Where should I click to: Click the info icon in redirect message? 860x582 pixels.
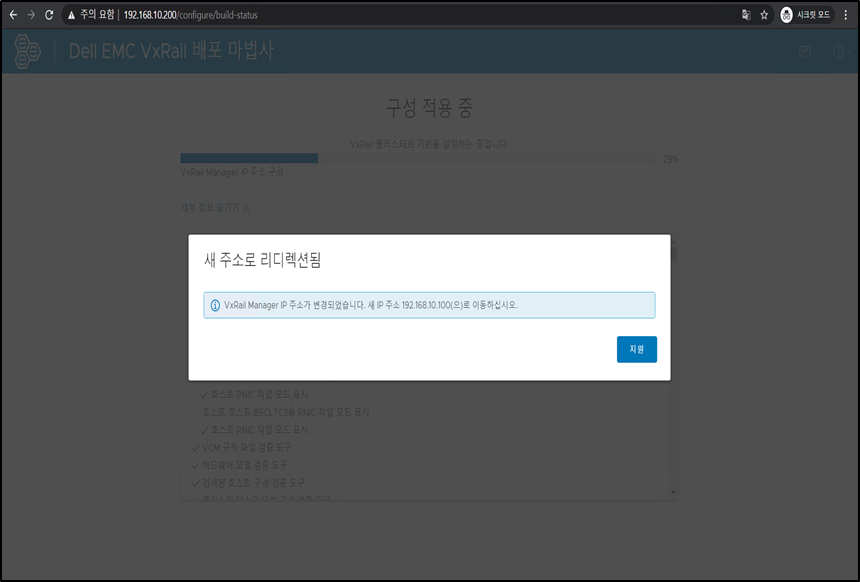tap(216, 306)
